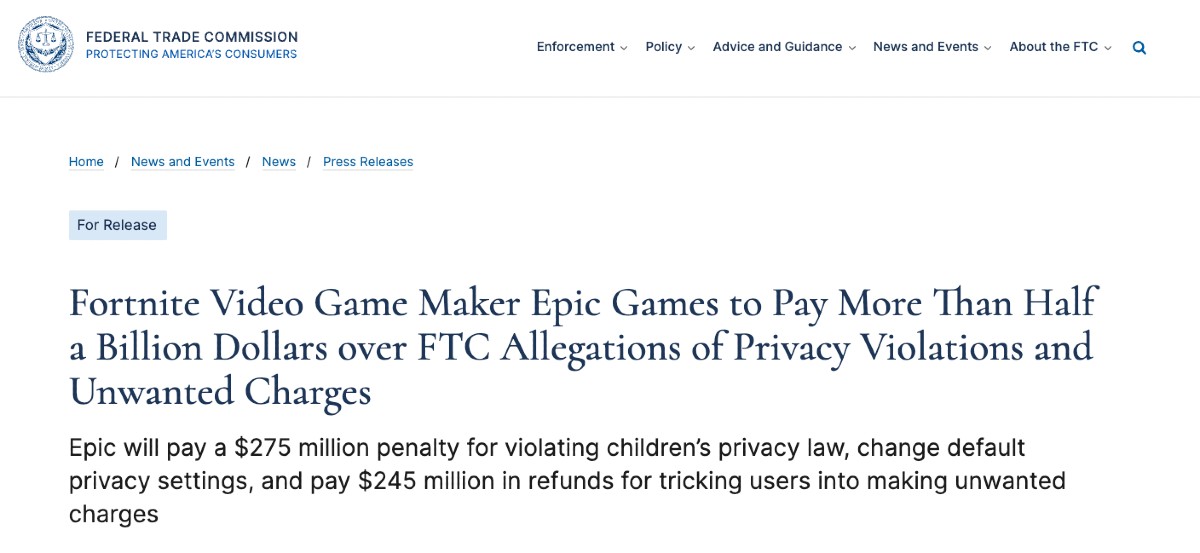This screenshot has height=553, width=1200.
Task: Open the Advice and Guidance menu
Action: [x=777, y=47]
